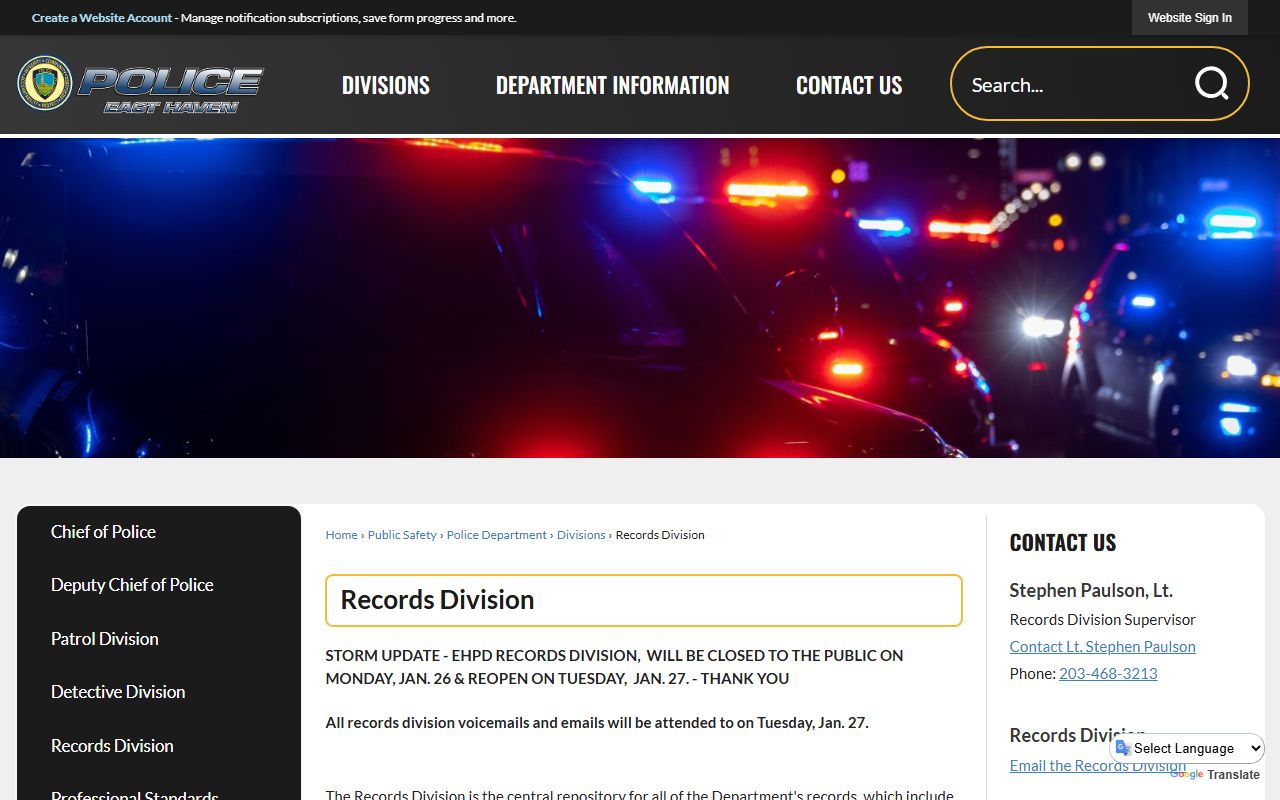Click the police lights banner image
The height and width of the screenshot is (800, 1280).
coord(640,298)
